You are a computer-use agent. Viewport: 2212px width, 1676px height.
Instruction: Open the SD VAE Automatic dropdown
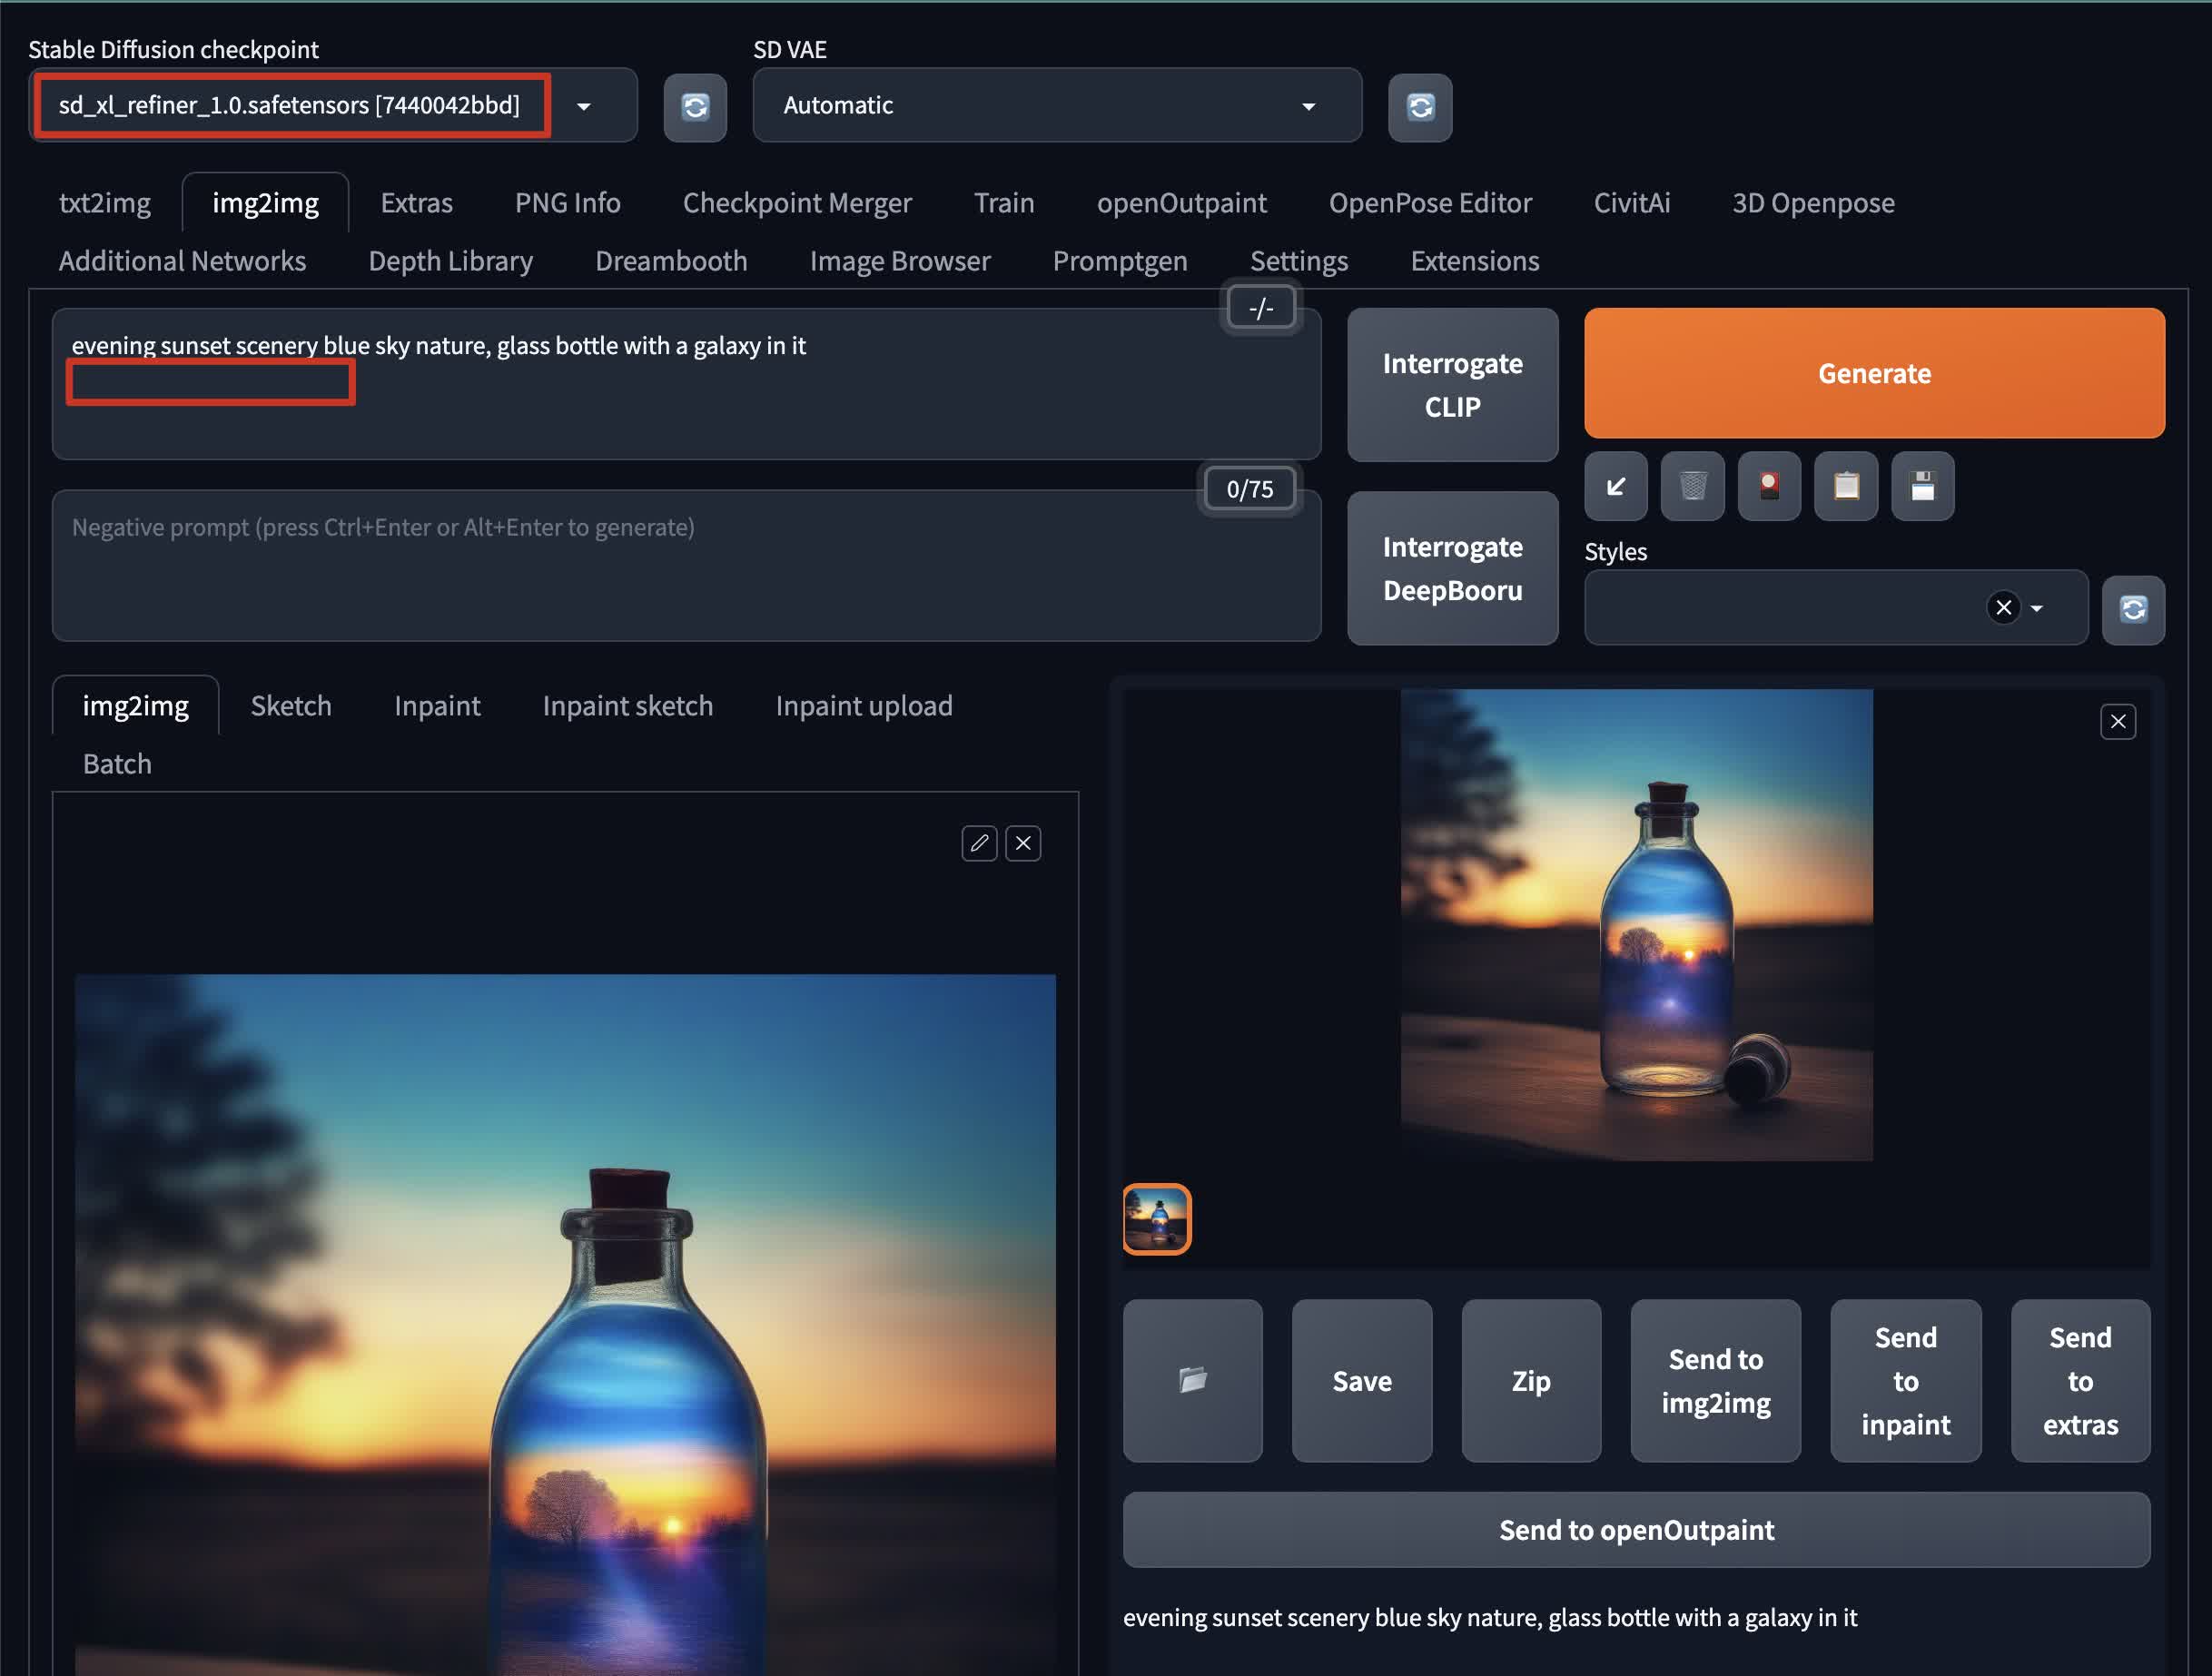pos(1308,106)
